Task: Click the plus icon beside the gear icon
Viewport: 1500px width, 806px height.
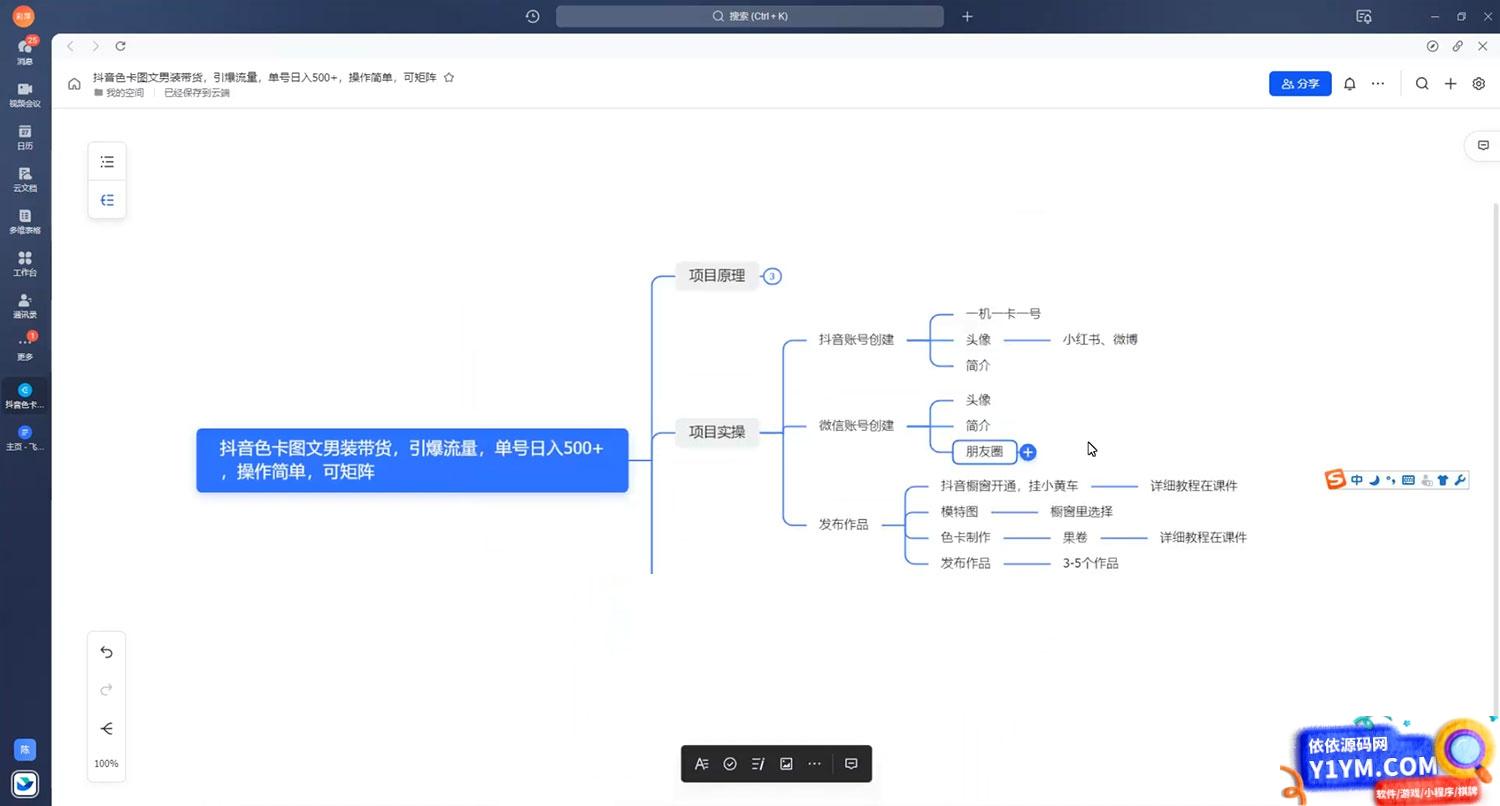Action: [1450, 84]
